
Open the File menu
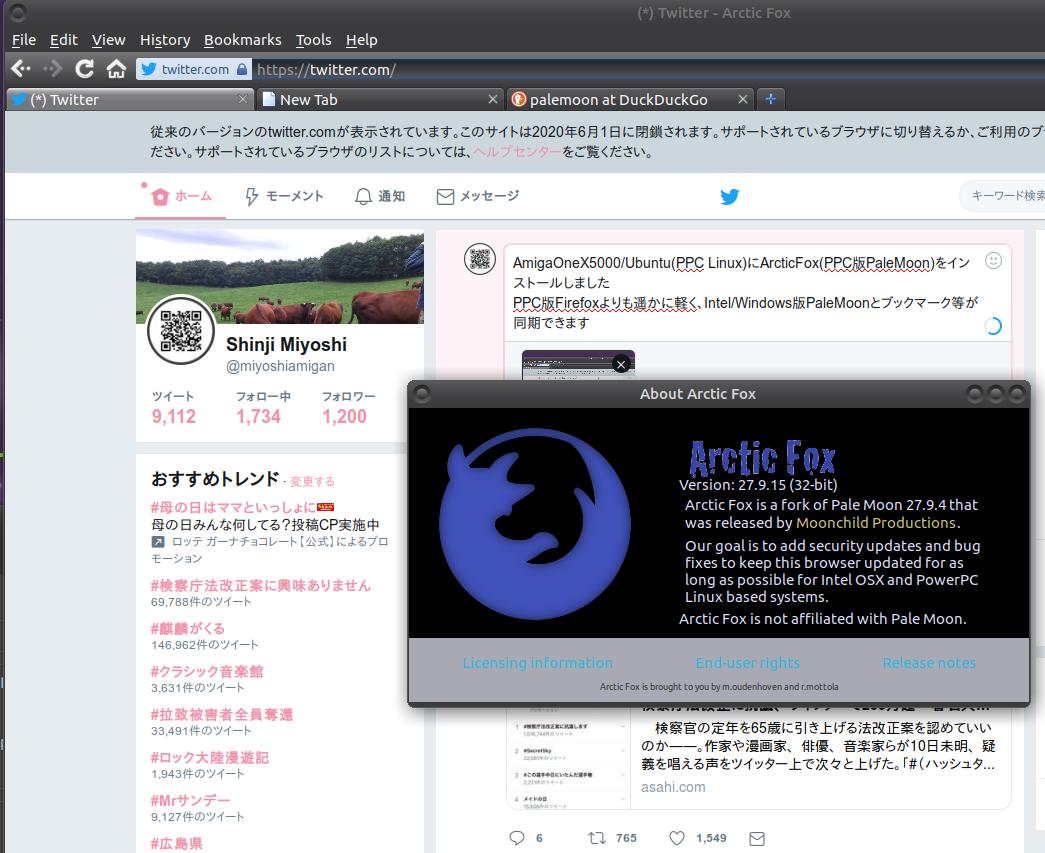(x=24, y=40)
